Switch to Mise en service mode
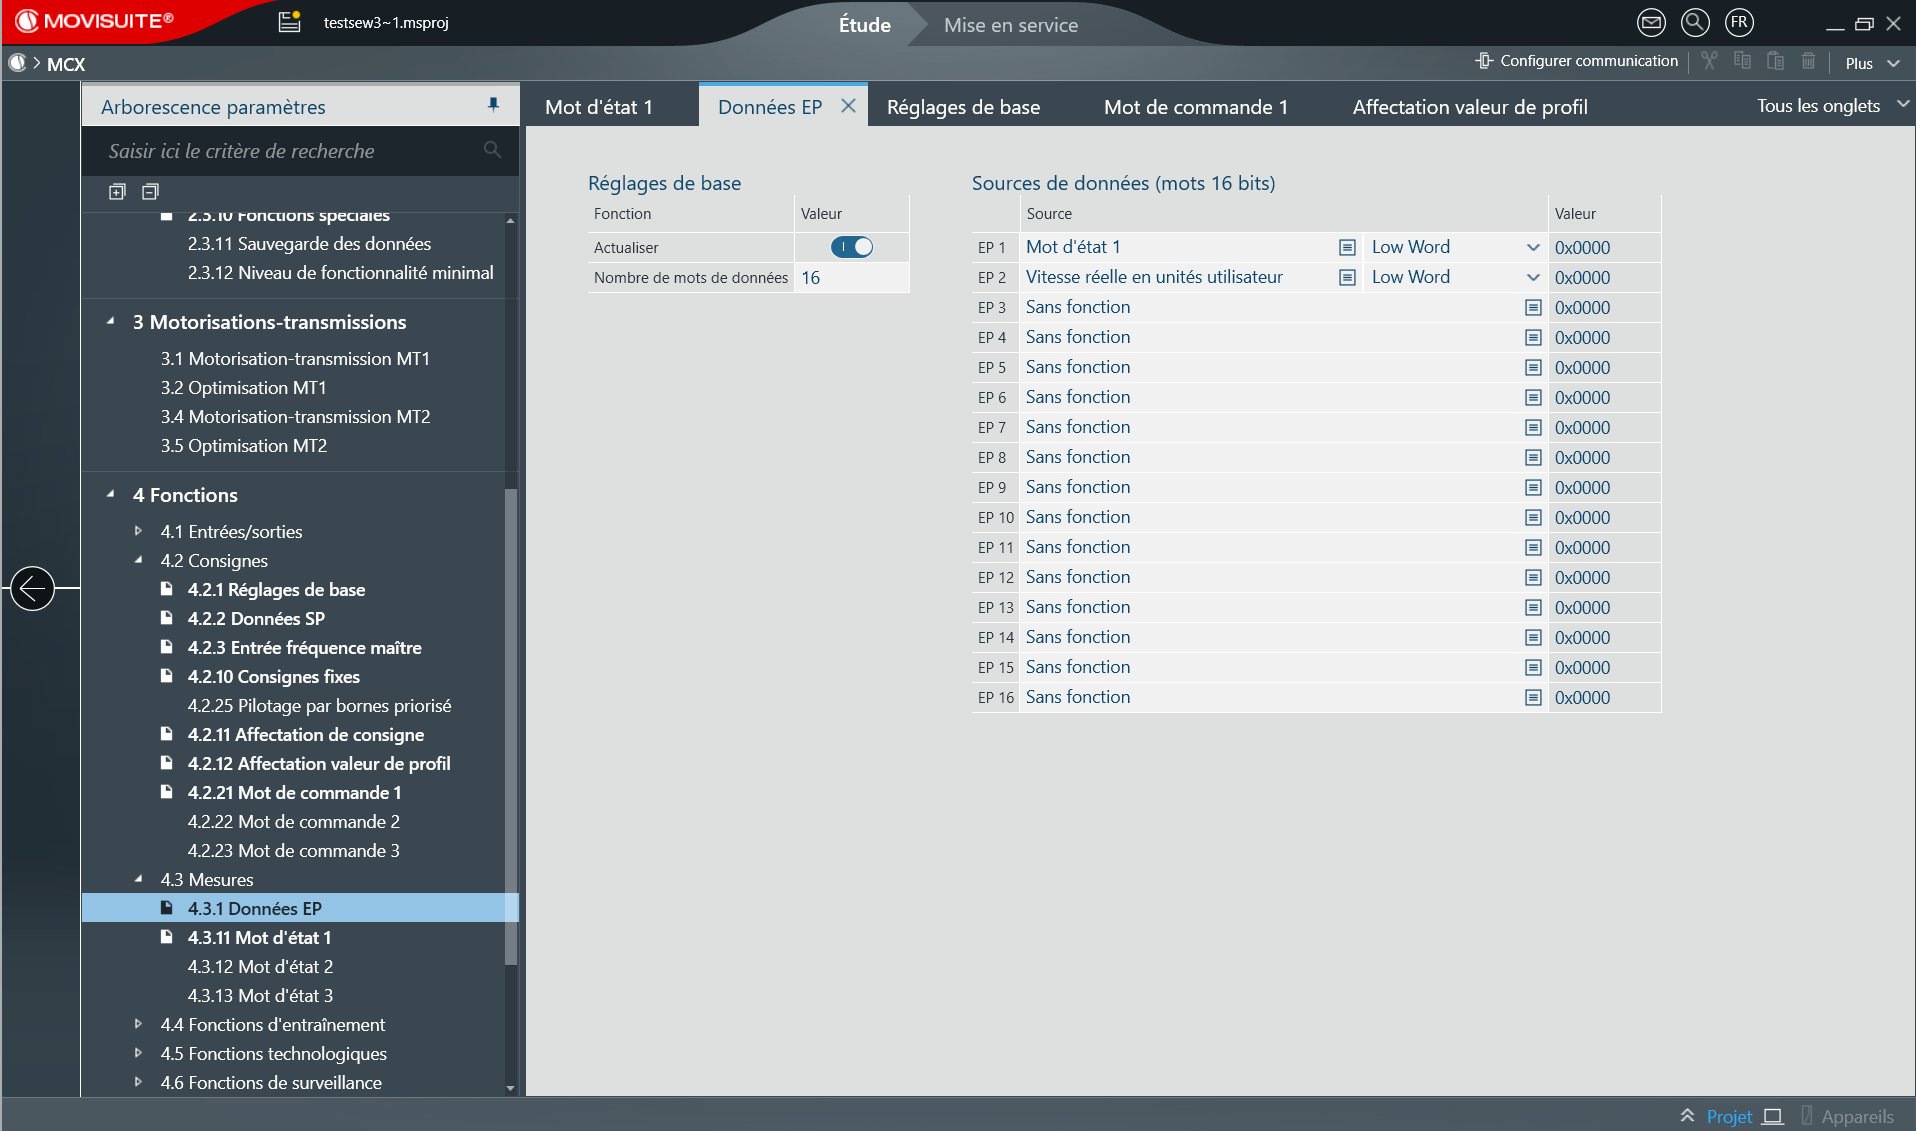The height and width of the screenshot is (1131, 1916). tap(1010, 25)
